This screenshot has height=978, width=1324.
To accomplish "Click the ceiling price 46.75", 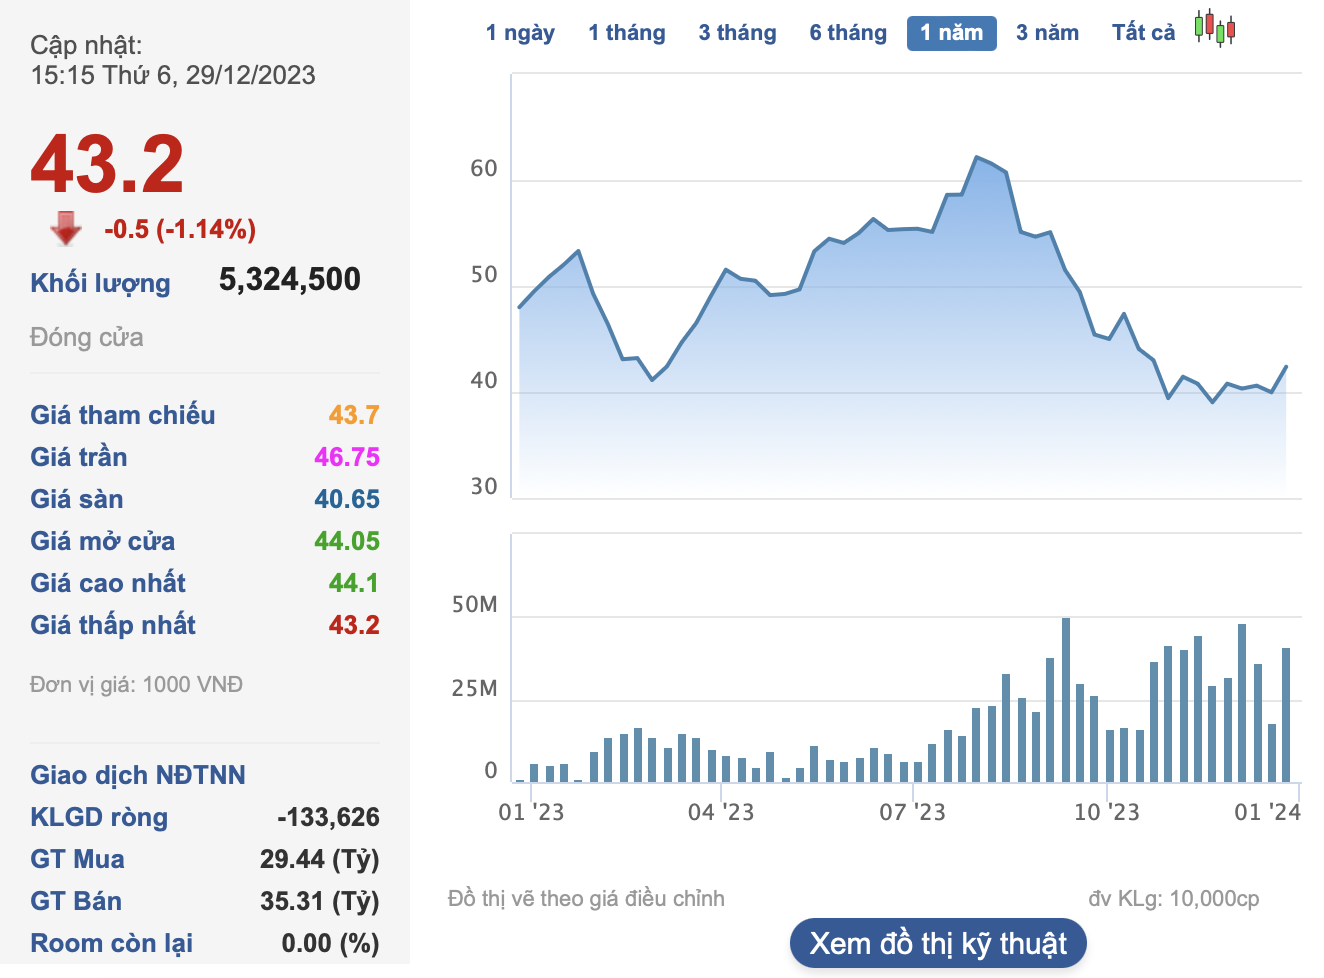I will pyautogui.click(x=347, y=457).
